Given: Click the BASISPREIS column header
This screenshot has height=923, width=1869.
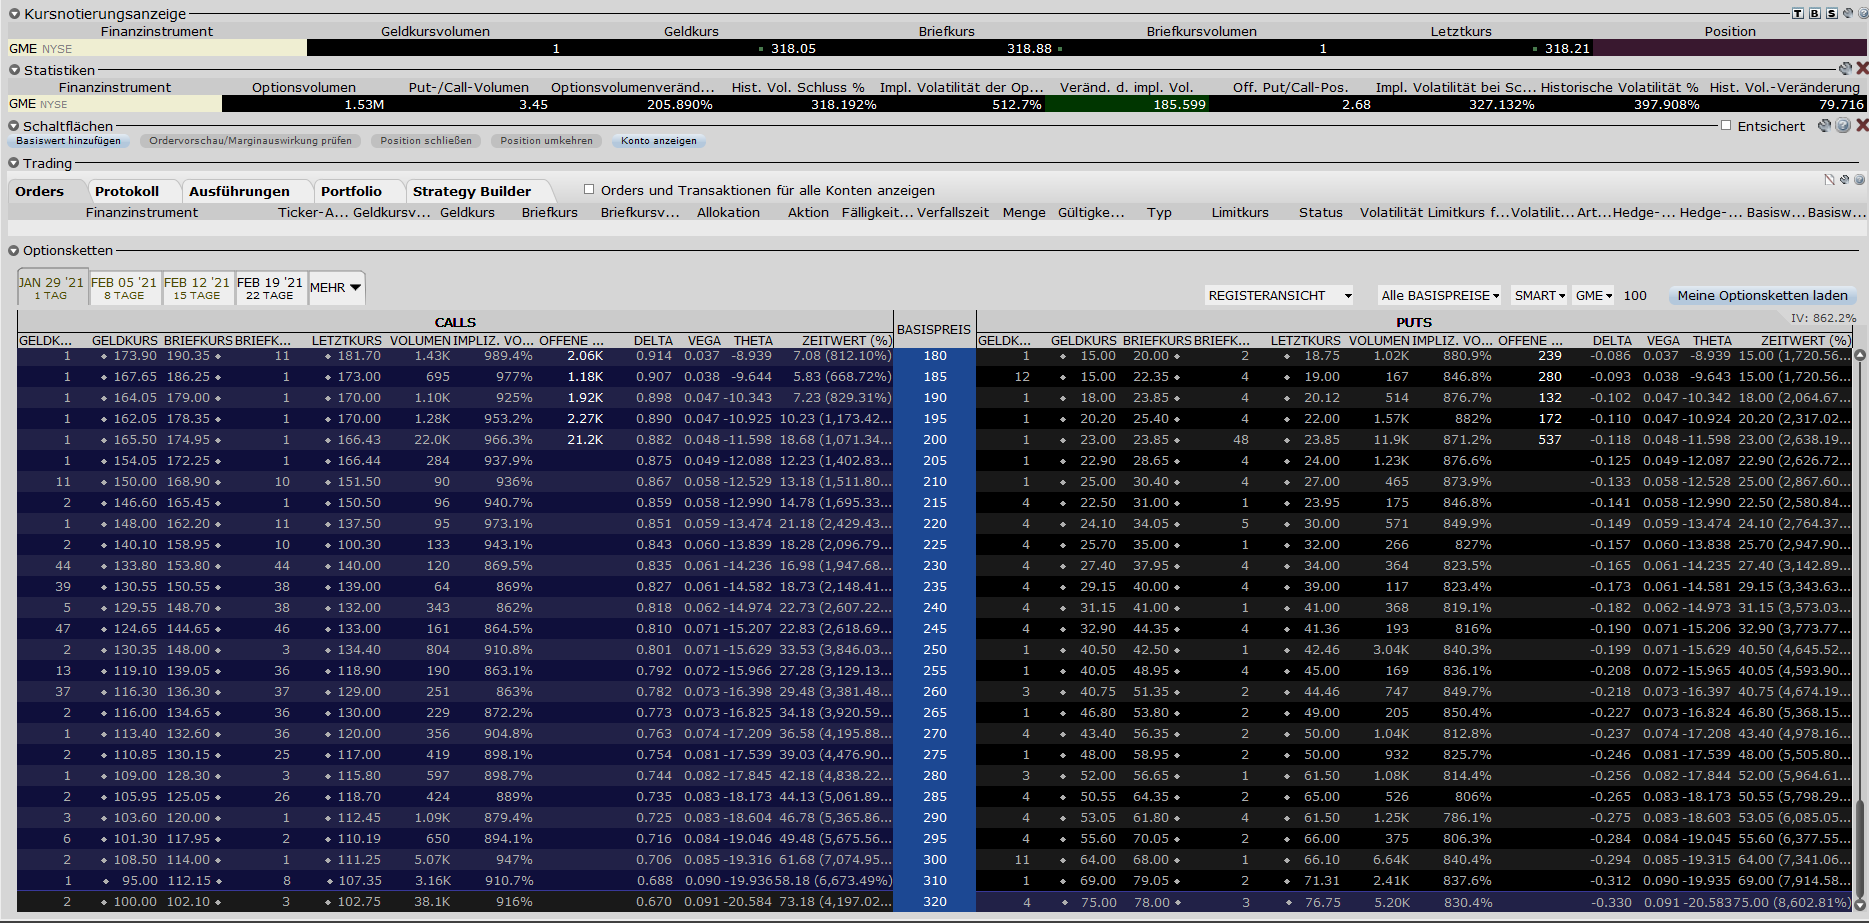Looking at the screenshot, I should tap(934, 329).
